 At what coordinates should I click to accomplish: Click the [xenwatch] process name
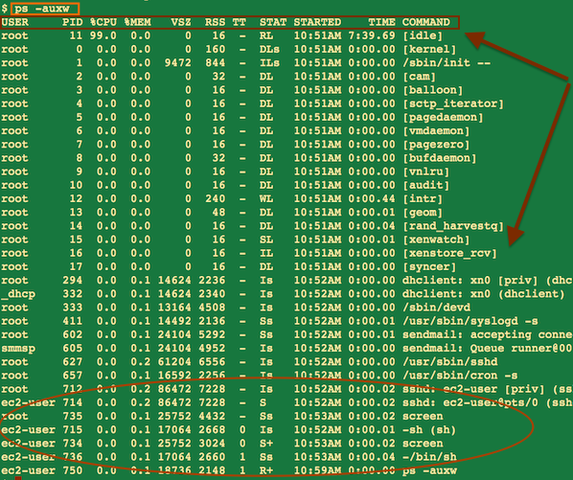pos(436,240)
